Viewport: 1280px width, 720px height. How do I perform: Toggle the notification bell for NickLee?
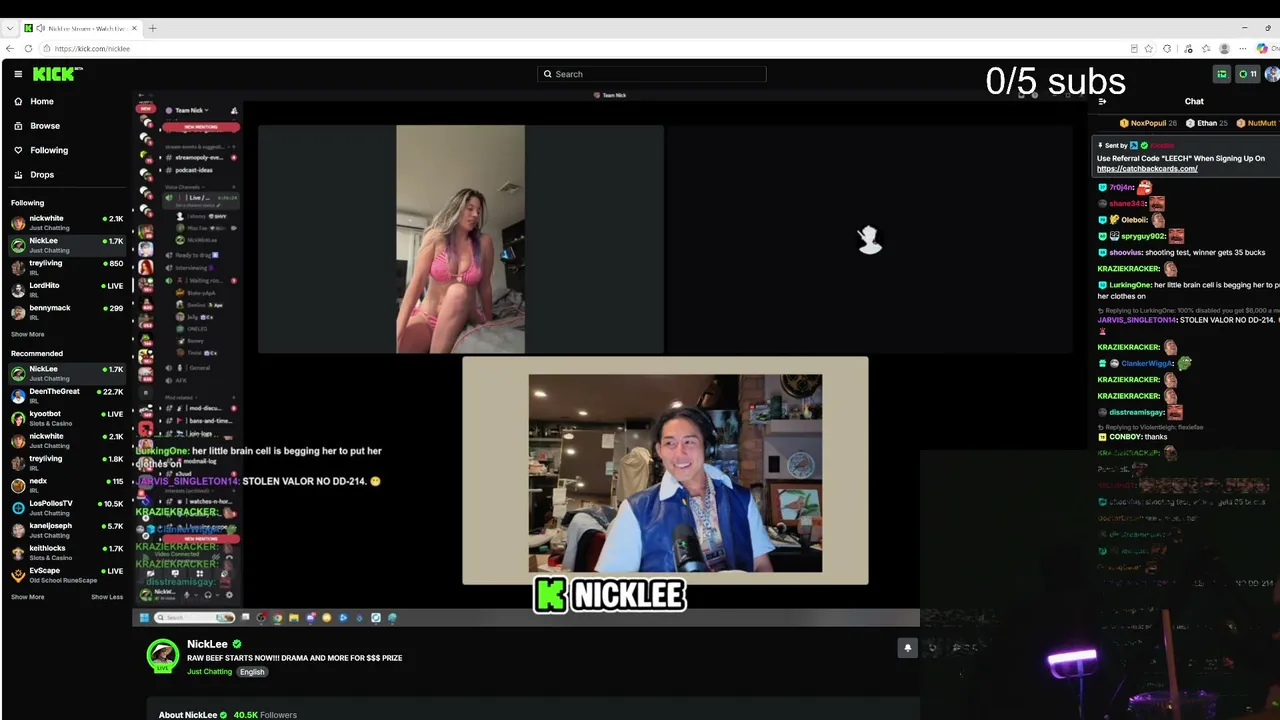pos(908,648)
